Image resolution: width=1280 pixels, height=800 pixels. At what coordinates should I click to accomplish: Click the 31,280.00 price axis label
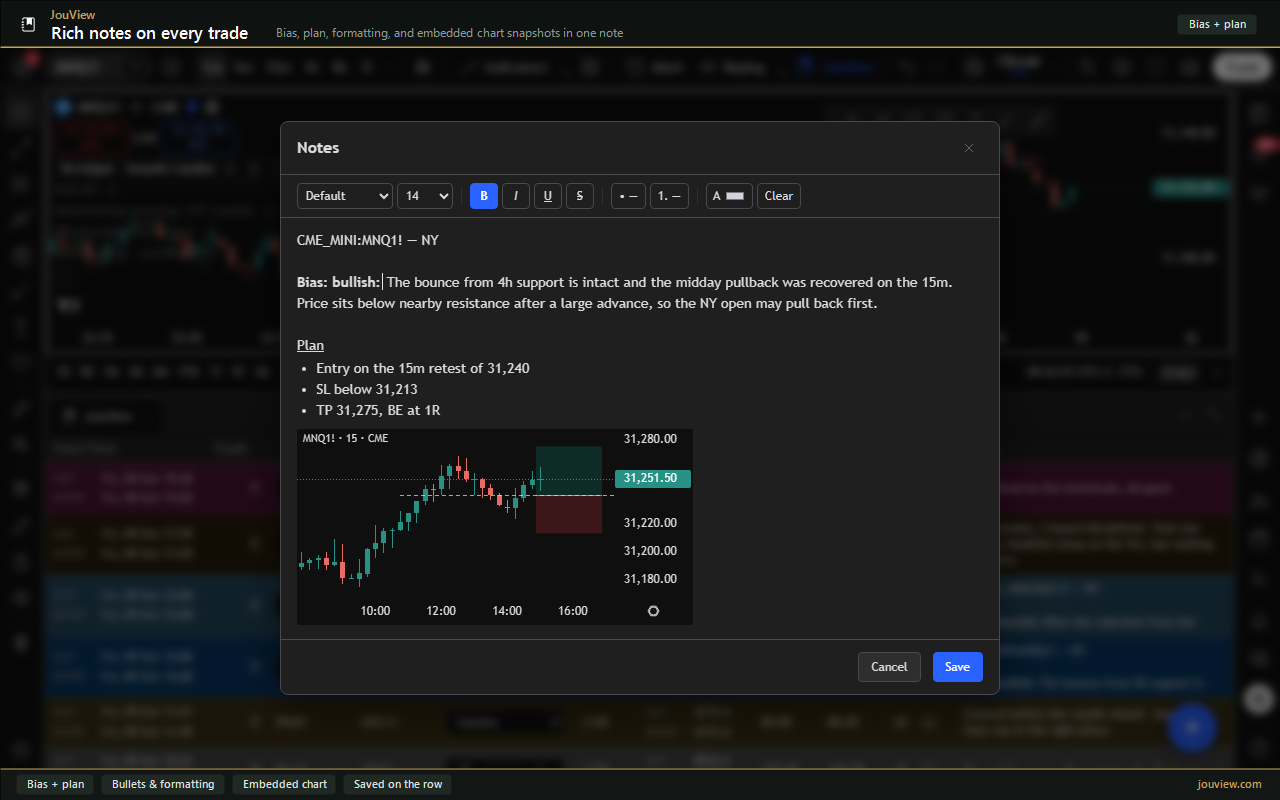click(650, 438)
